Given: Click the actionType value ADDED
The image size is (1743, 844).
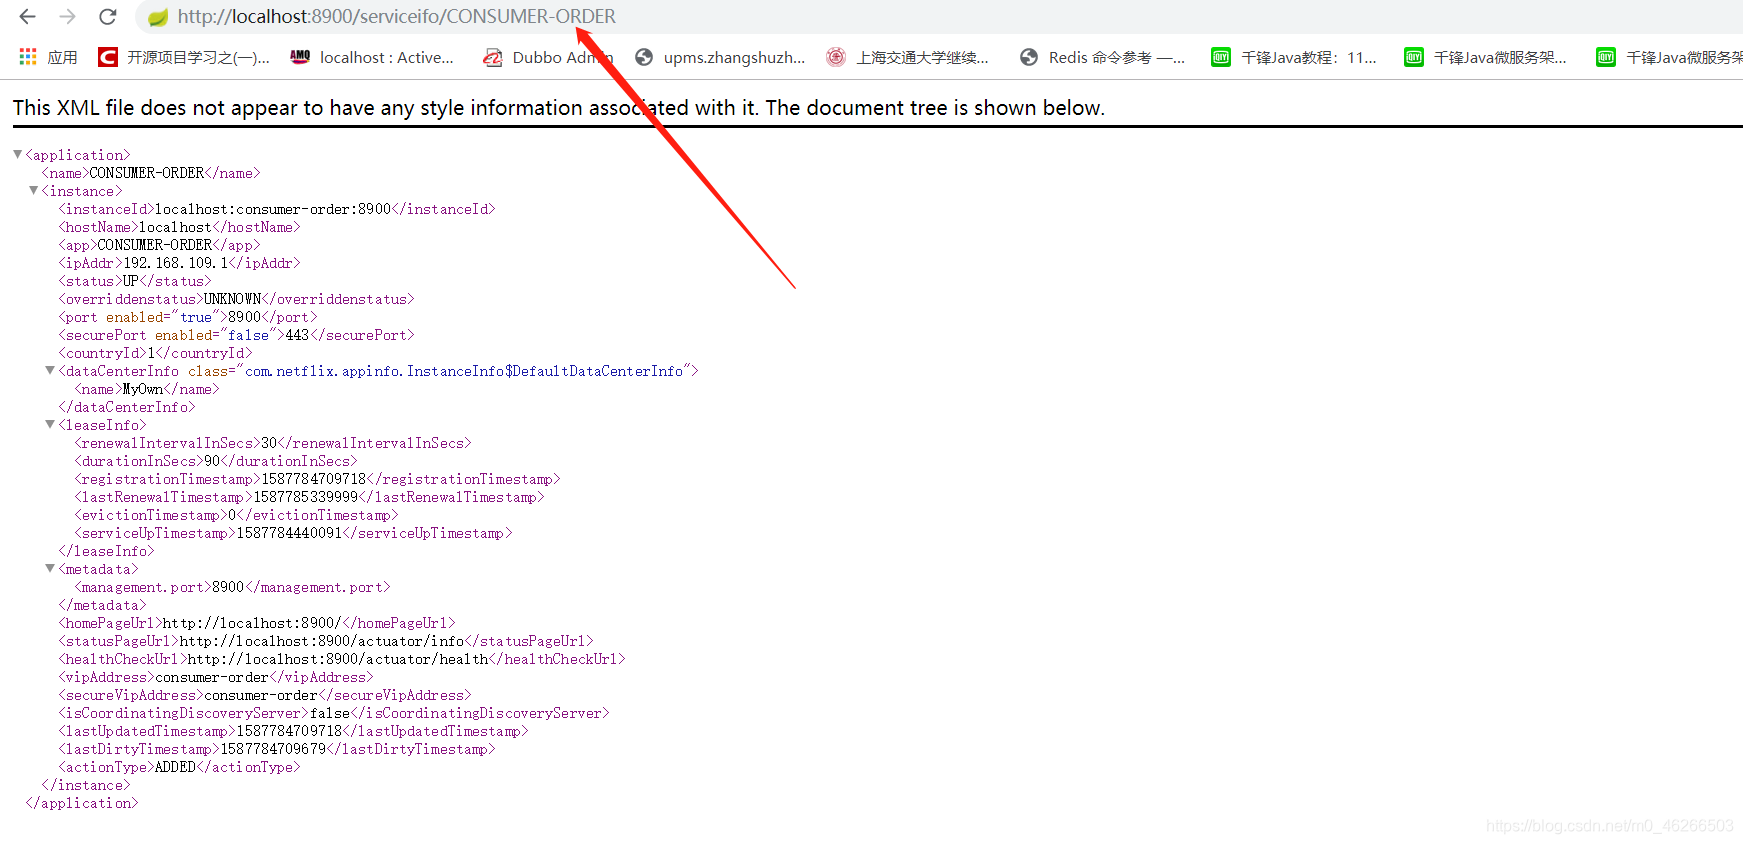Looking at the screenshot, I should click(175, 767).
